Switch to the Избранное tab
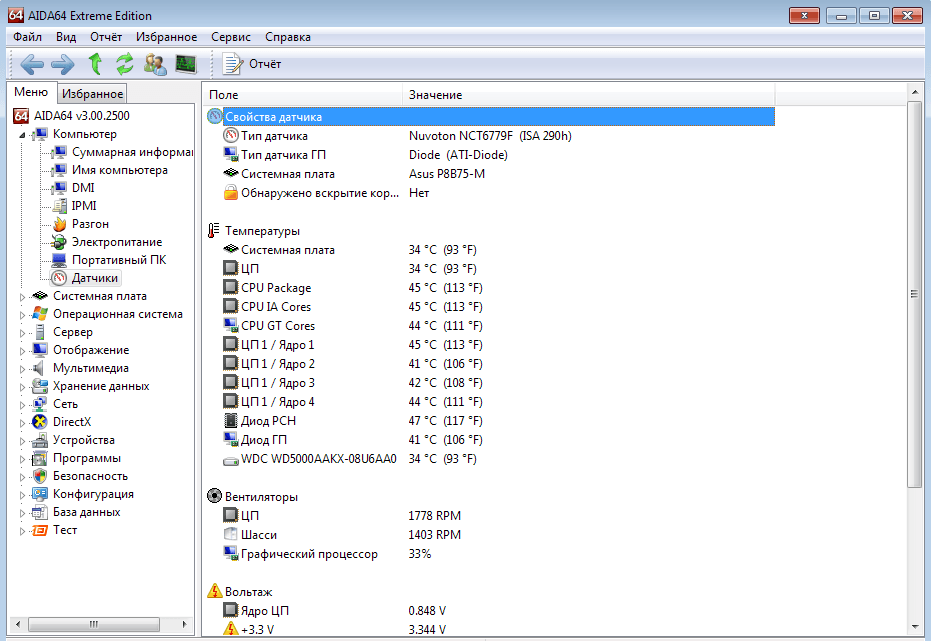Screen dimensions: 931x641 [93, 94]
